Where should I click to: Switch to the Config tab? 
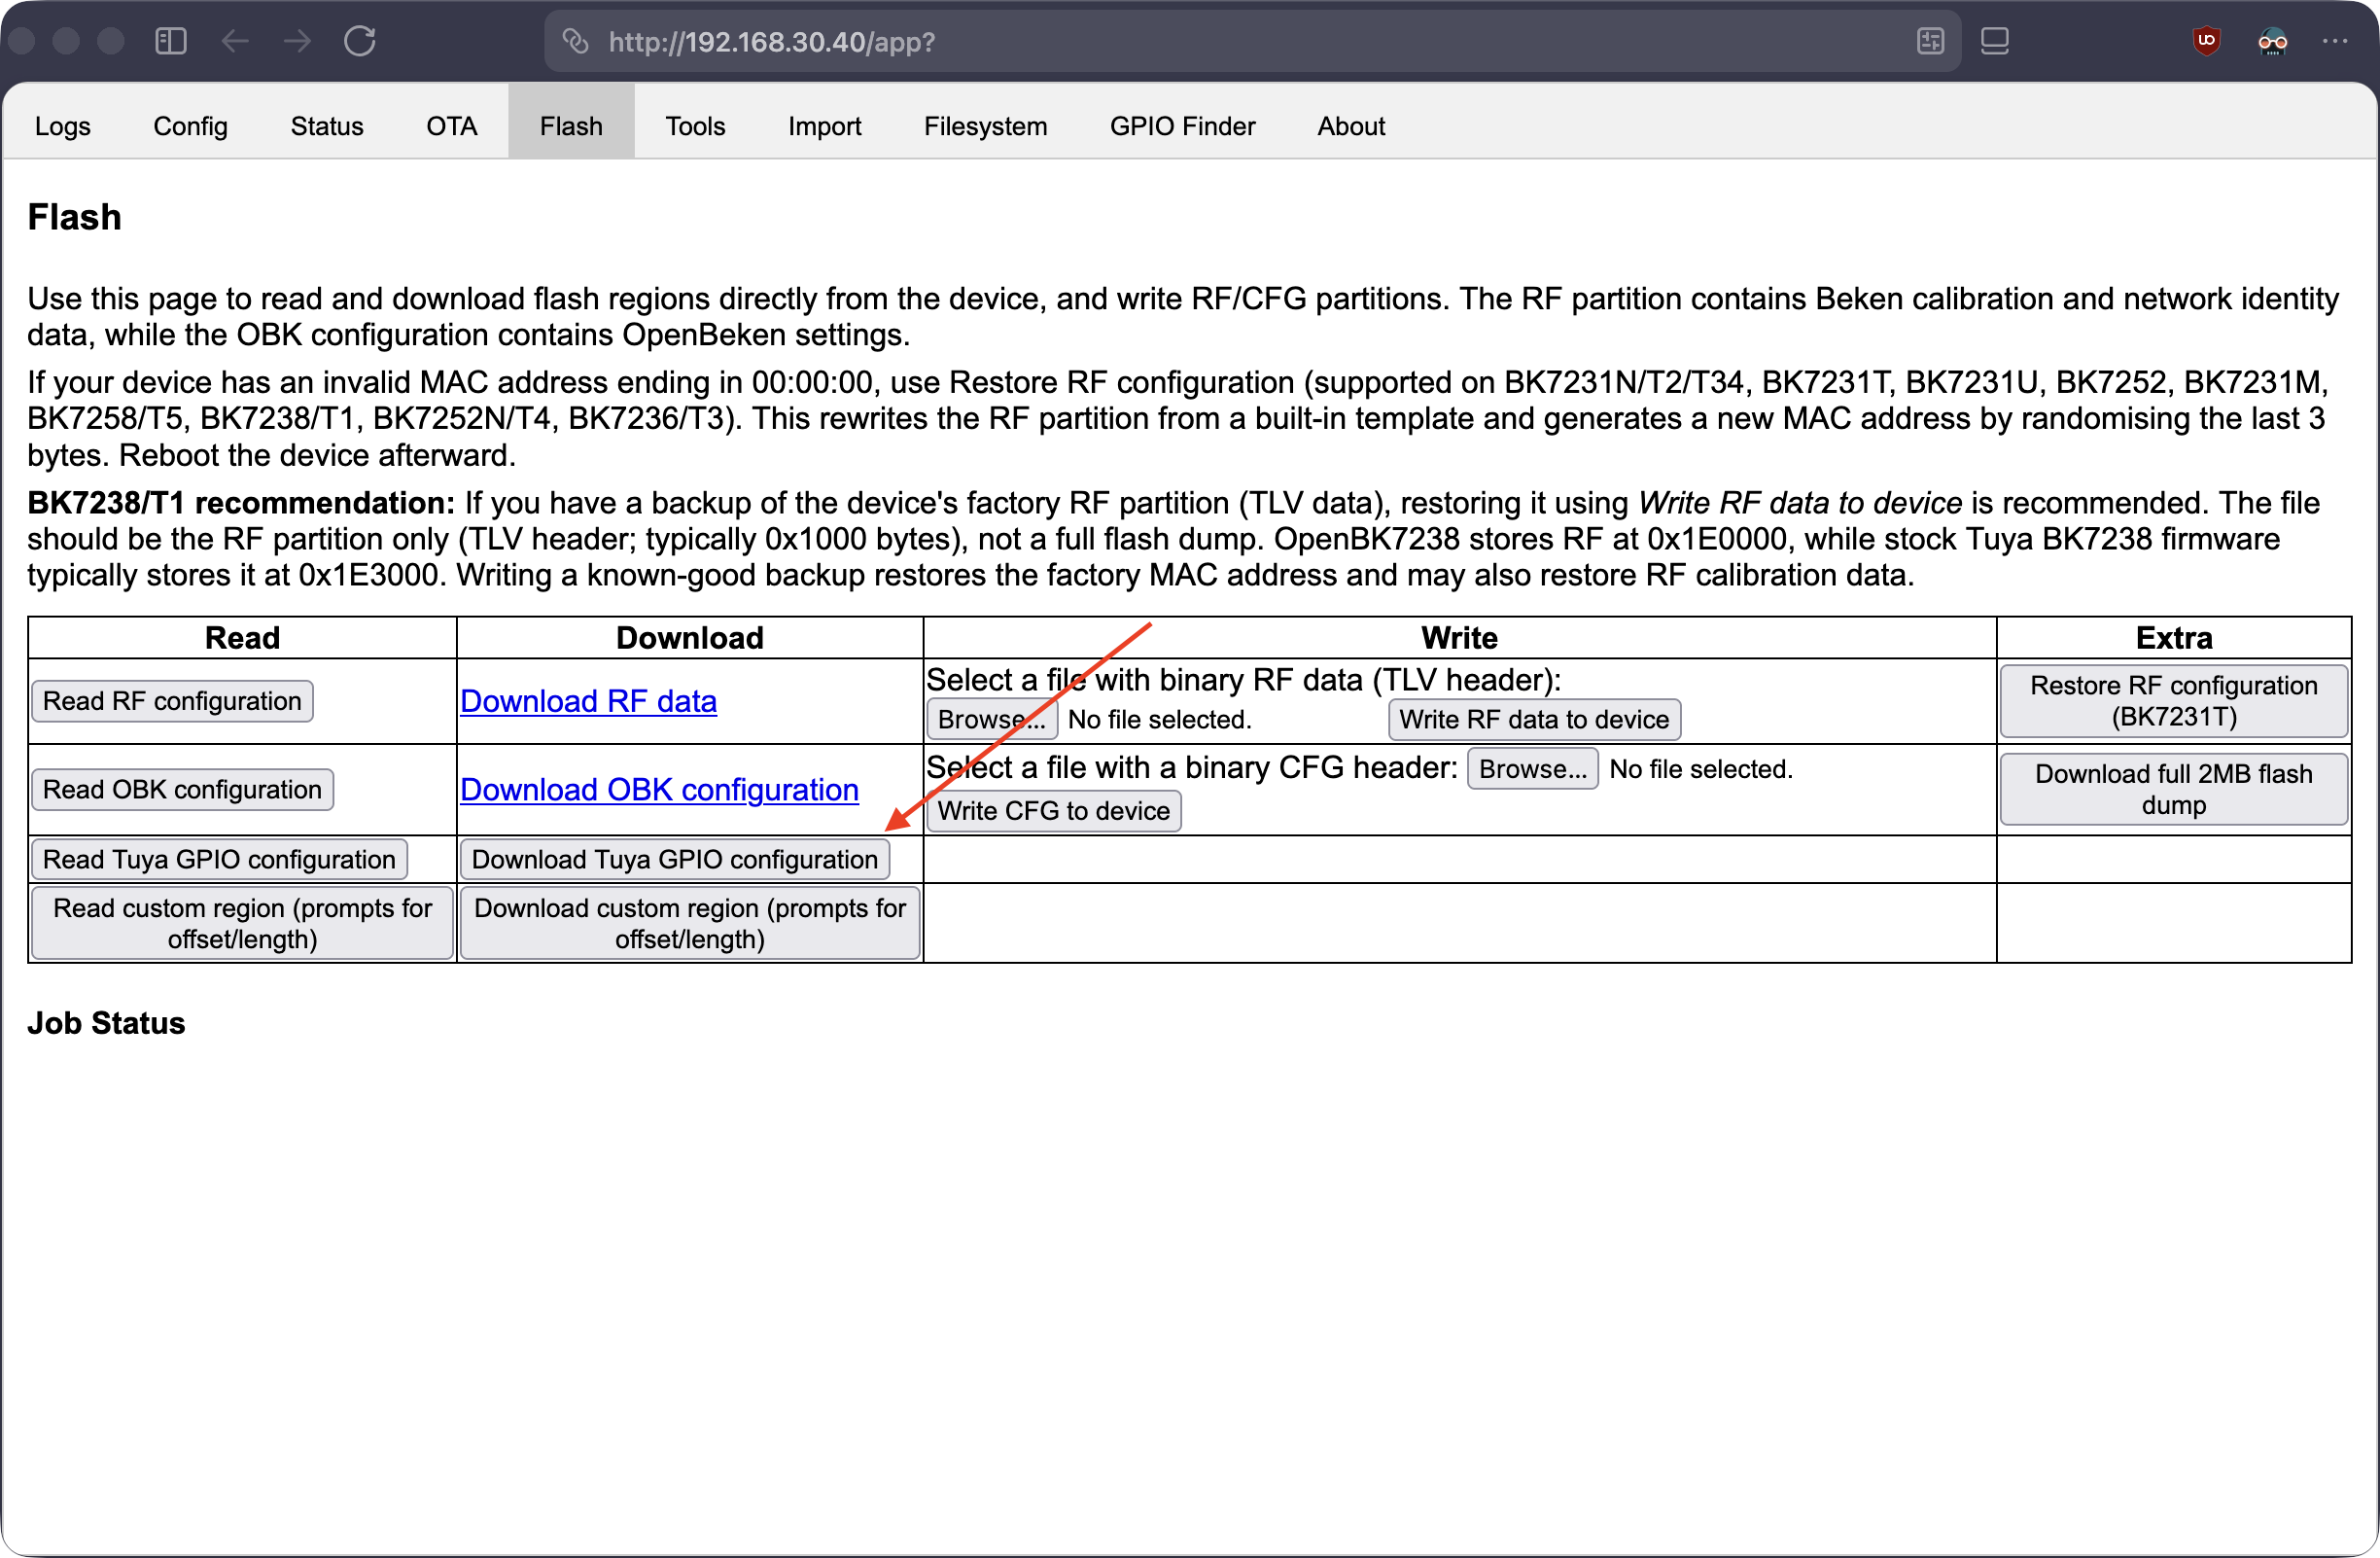[190, 126]
